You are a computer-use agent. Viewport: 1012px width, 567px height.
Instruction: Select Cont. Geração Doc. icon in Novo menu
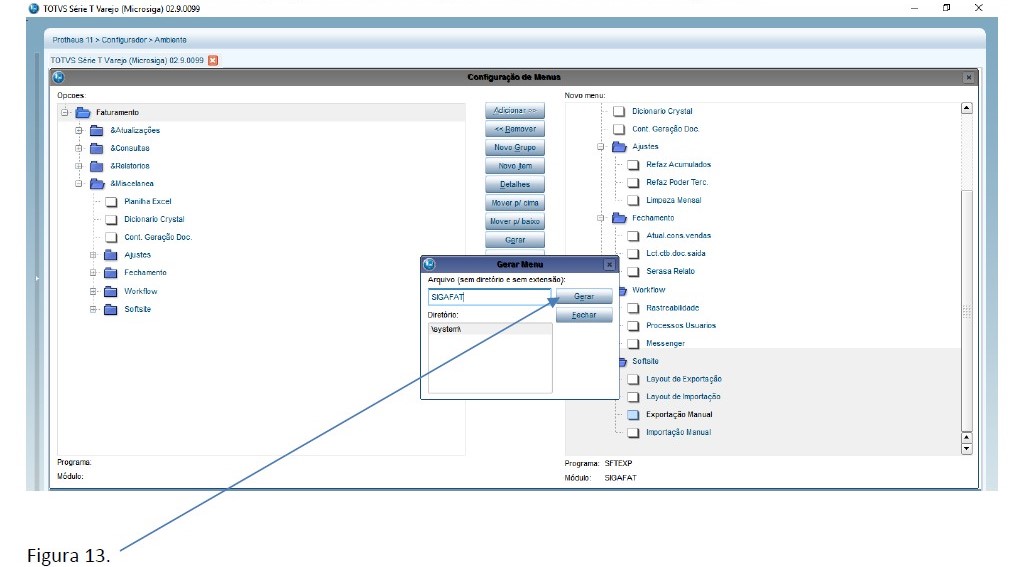coord(619,129)
